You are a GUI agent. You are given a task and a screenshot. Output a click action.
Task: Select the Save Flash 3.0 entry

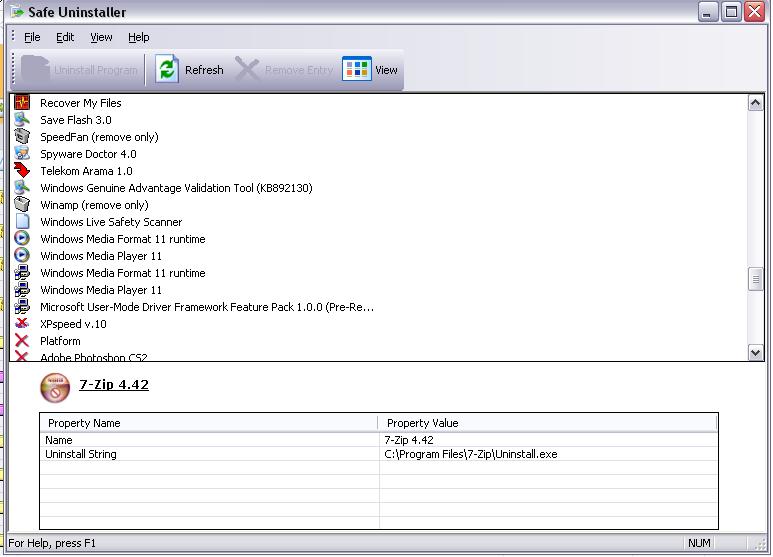pos(76,120)
